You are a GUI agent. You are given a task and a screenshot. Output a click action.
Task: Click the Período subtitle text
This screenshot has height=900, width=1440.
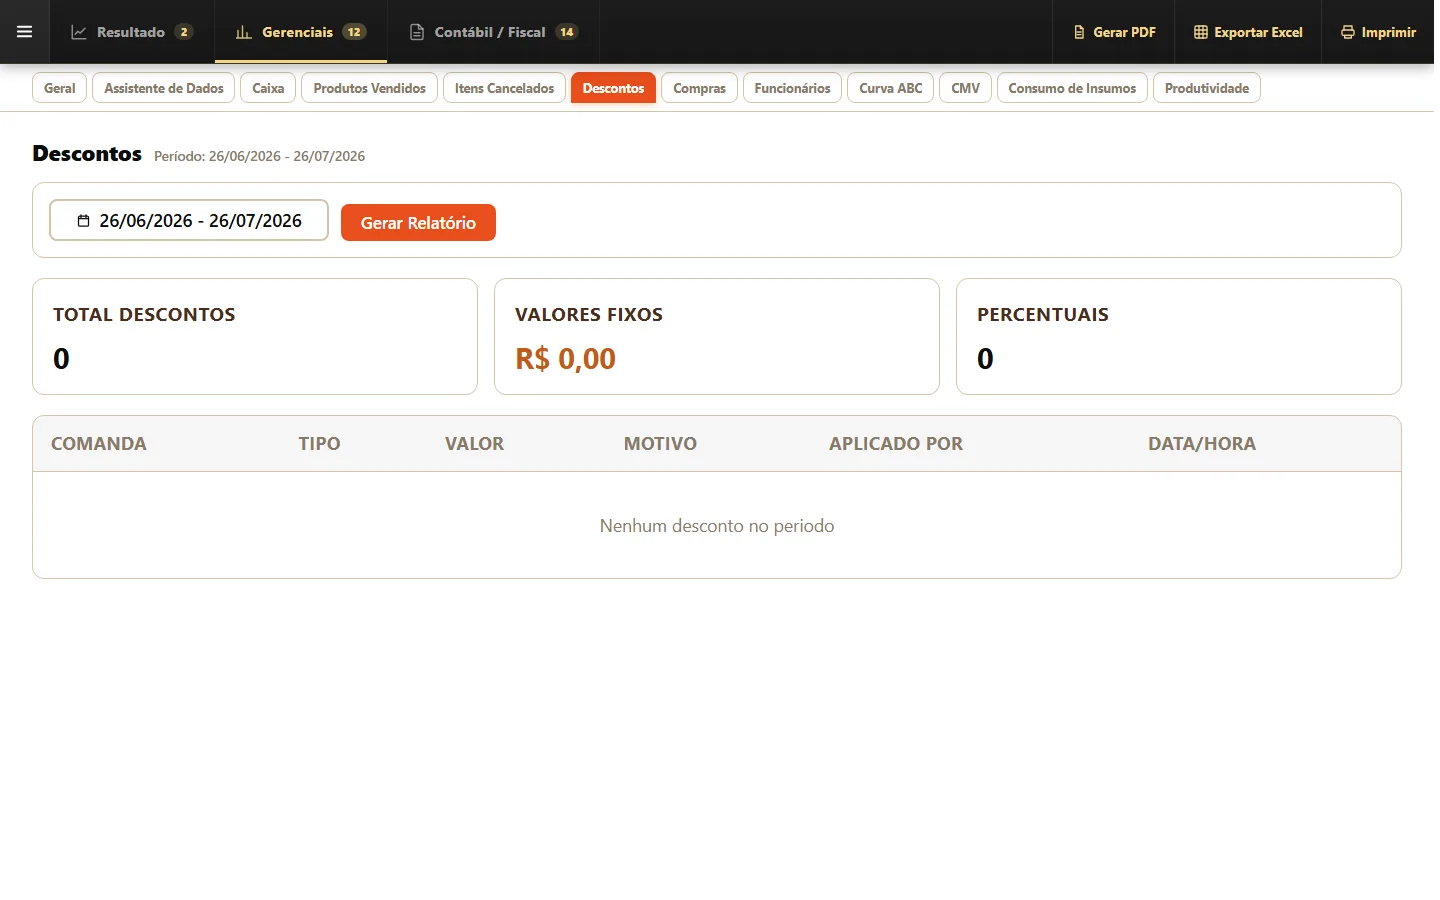click(260, 156)
